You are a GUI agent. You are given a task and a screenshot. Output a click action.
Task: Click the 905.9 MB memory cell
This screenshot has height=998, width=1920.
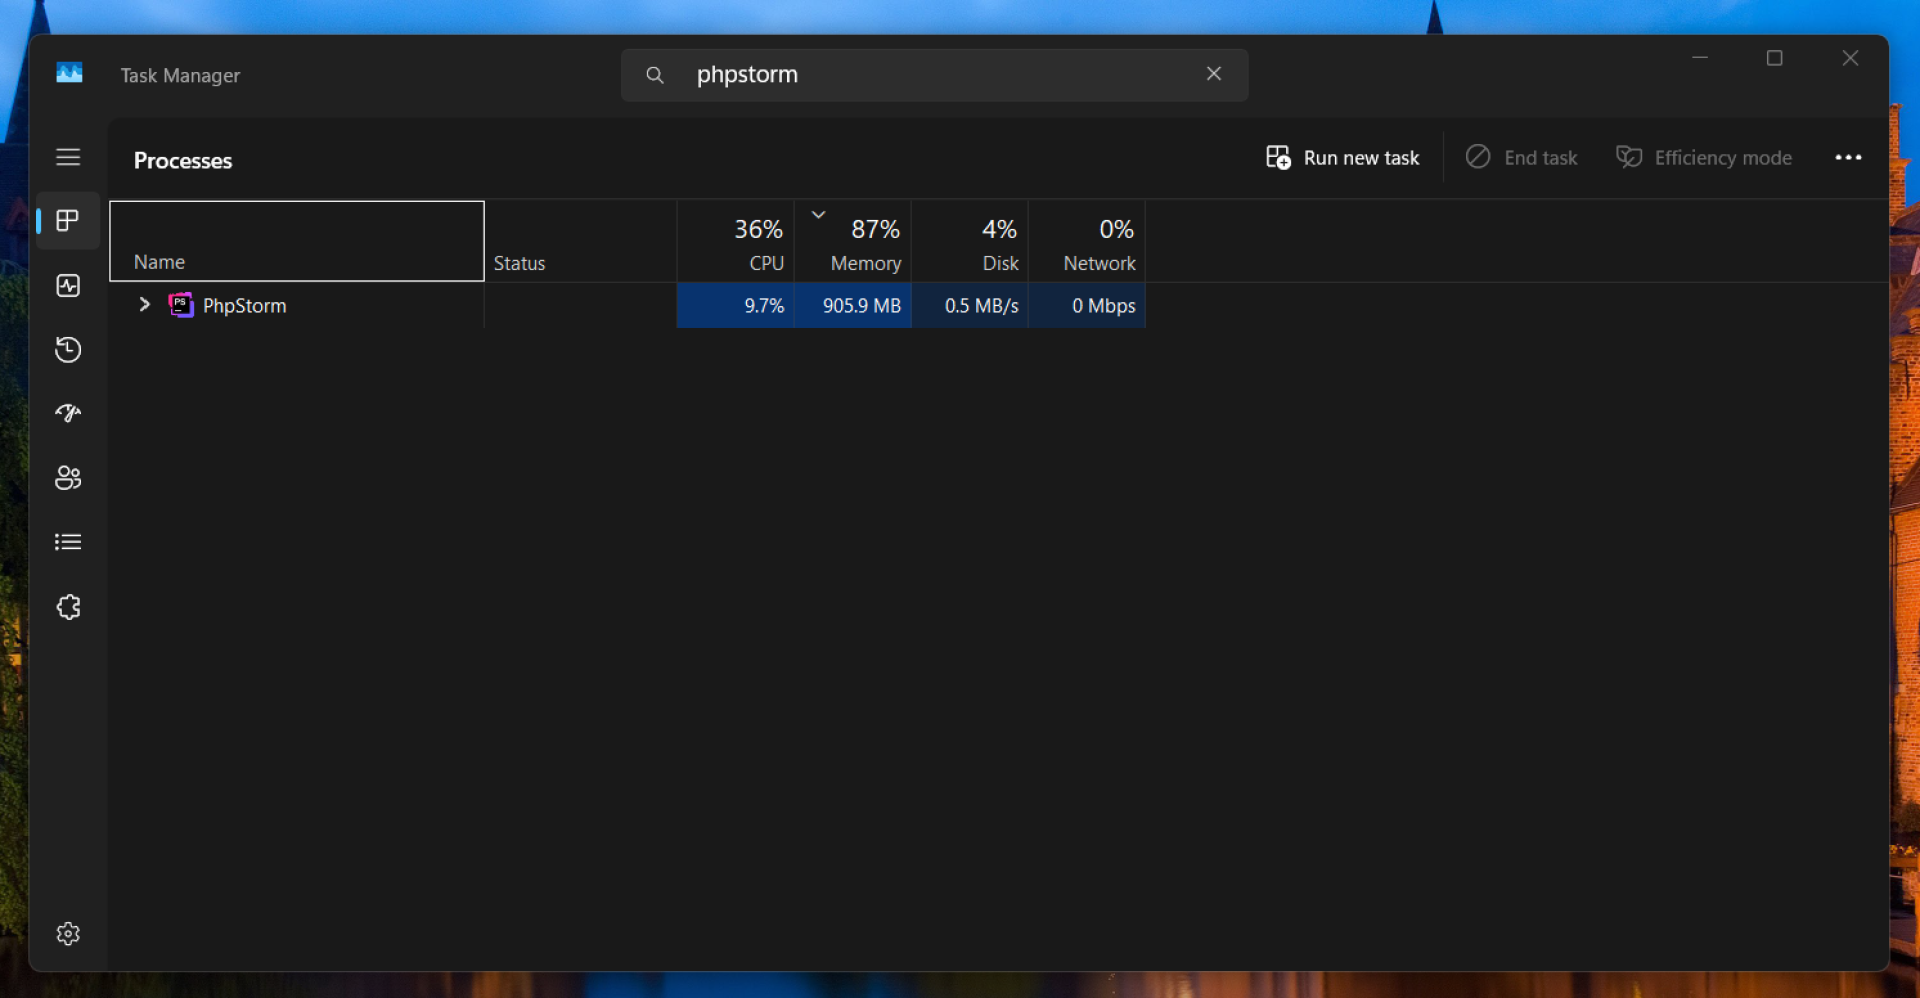coord(853,305)
